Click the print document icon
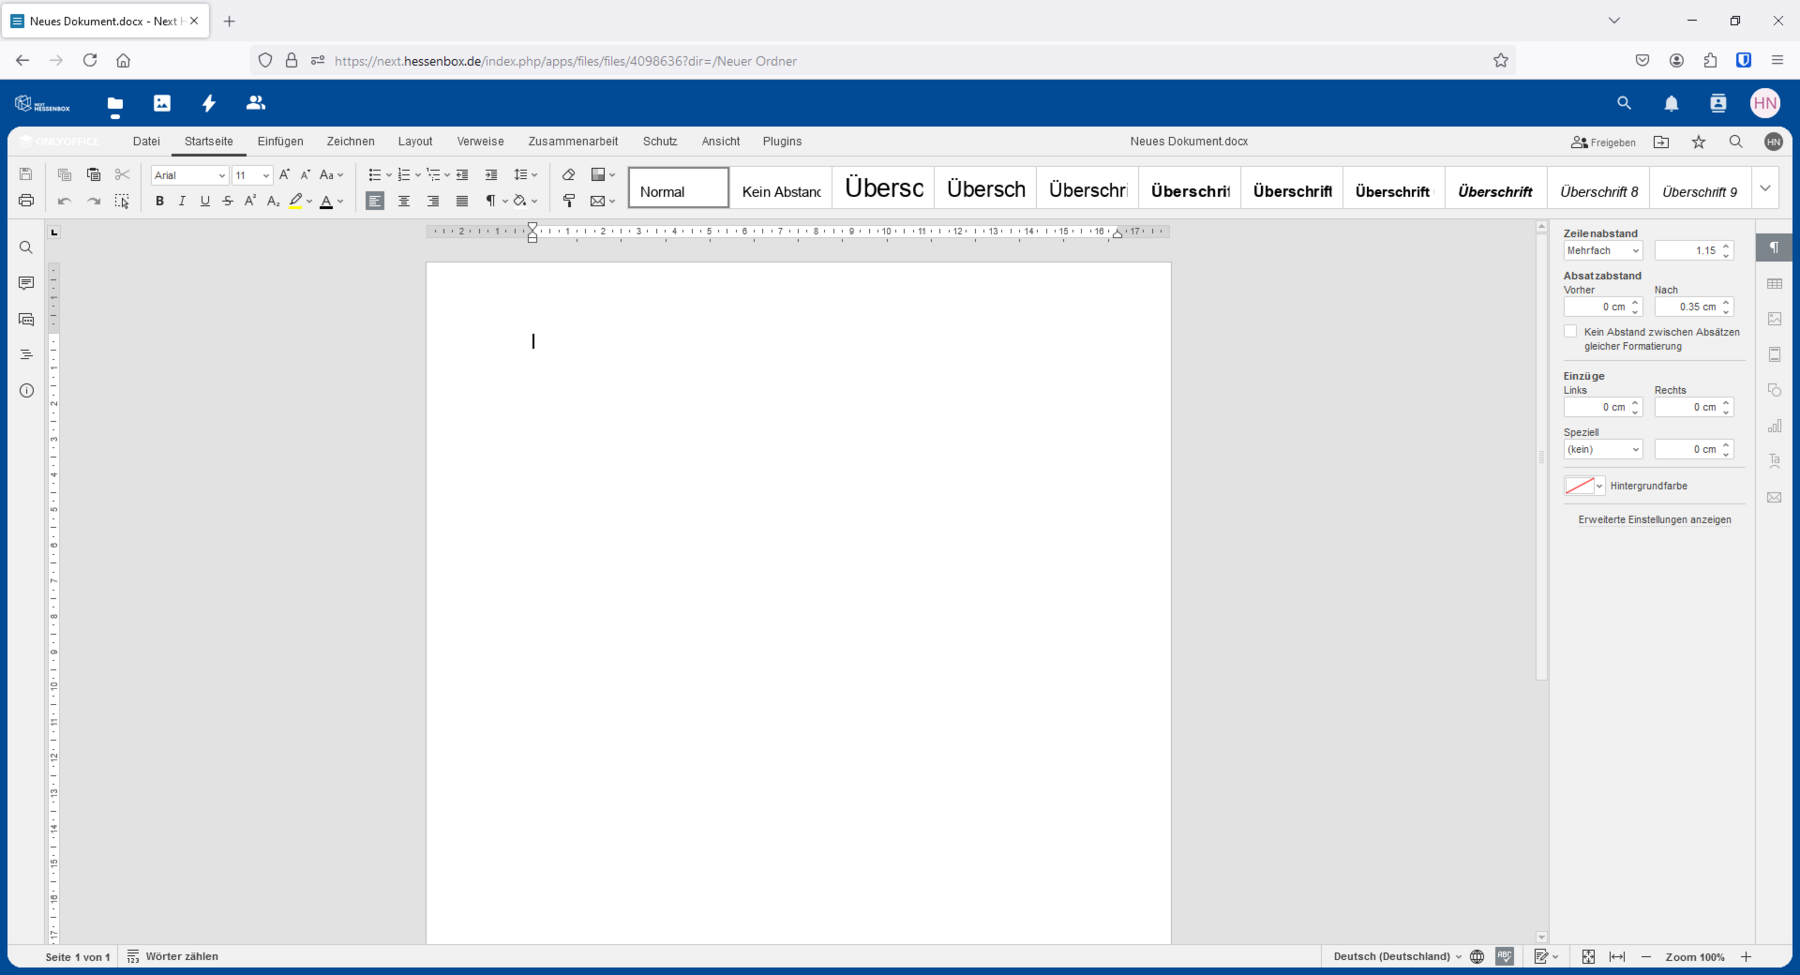Image resolution: width=1800 pixels, height=975 pixels. pos(26,201)
